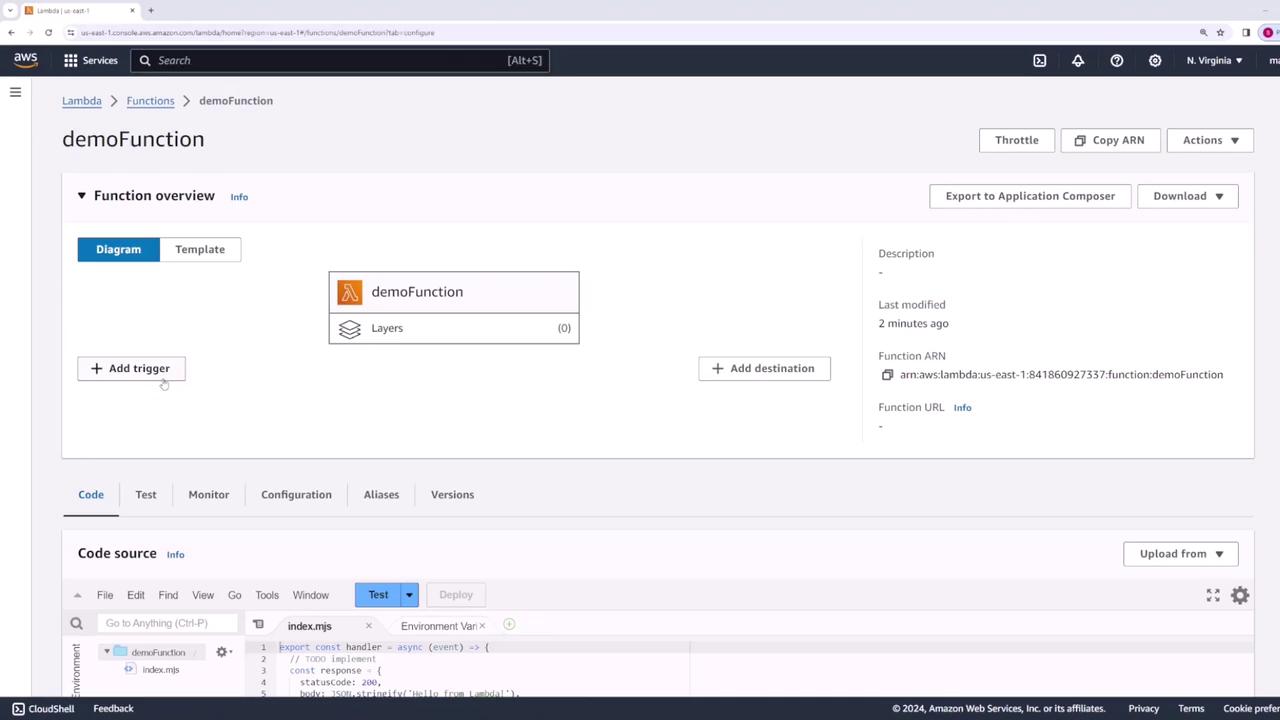Open the hamburger side navigation menu
This screenshot has height=720, width=1280.
coord(15,92)
